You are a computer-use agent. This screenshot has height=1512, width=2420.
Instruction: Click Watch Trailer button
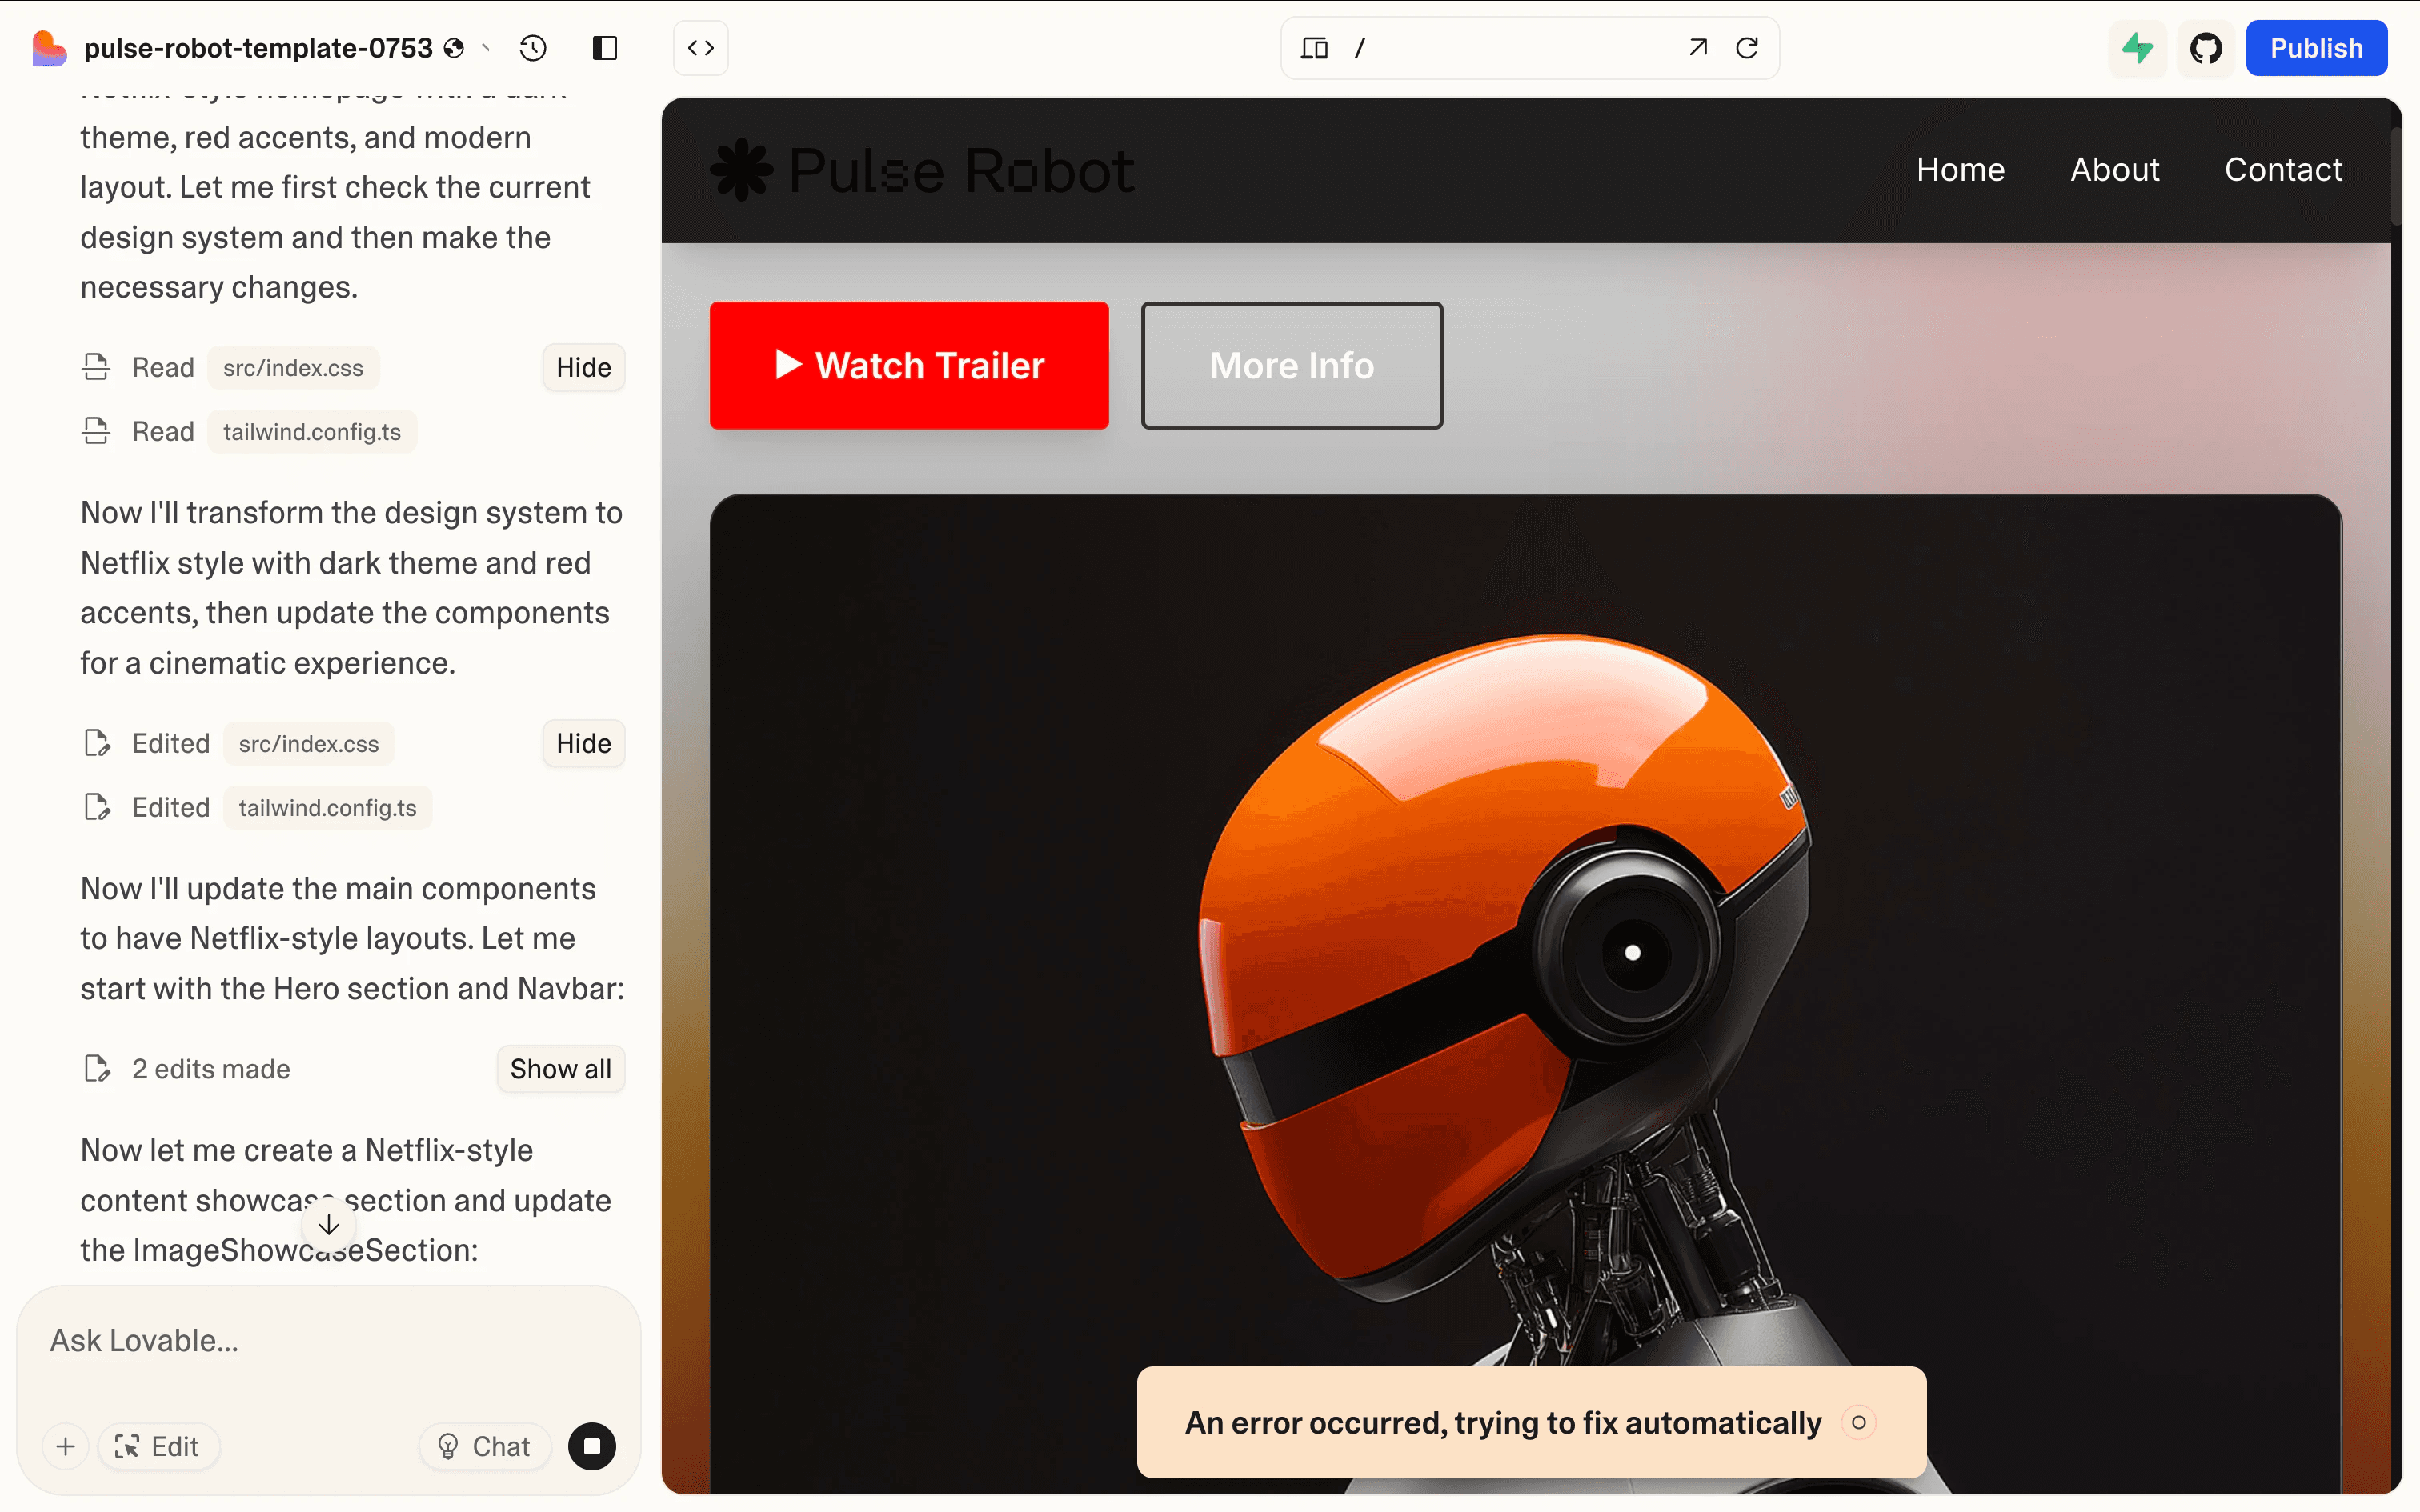coord(909,366)
